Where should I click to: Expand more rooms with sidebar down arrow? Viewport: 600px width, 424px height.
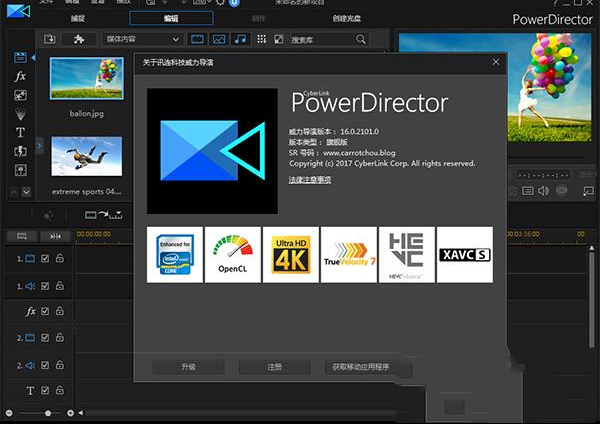pyautogui.click(x=27, y=191)
